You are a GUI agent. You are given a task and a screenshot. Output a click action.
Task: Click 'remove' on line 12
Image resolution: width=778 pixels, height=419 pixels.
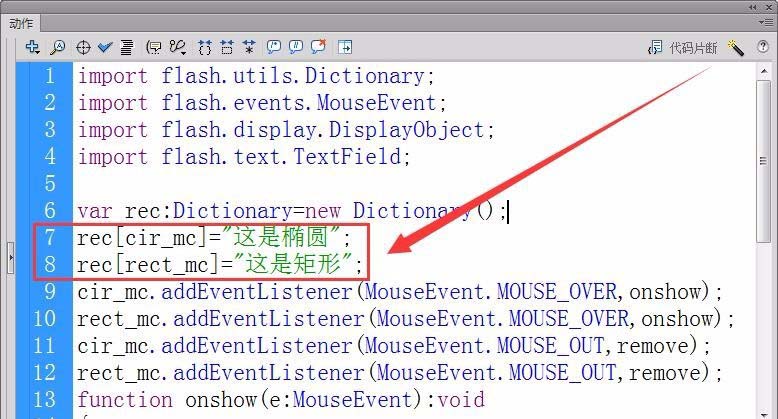pyautogui.click(x=665, y=373)
